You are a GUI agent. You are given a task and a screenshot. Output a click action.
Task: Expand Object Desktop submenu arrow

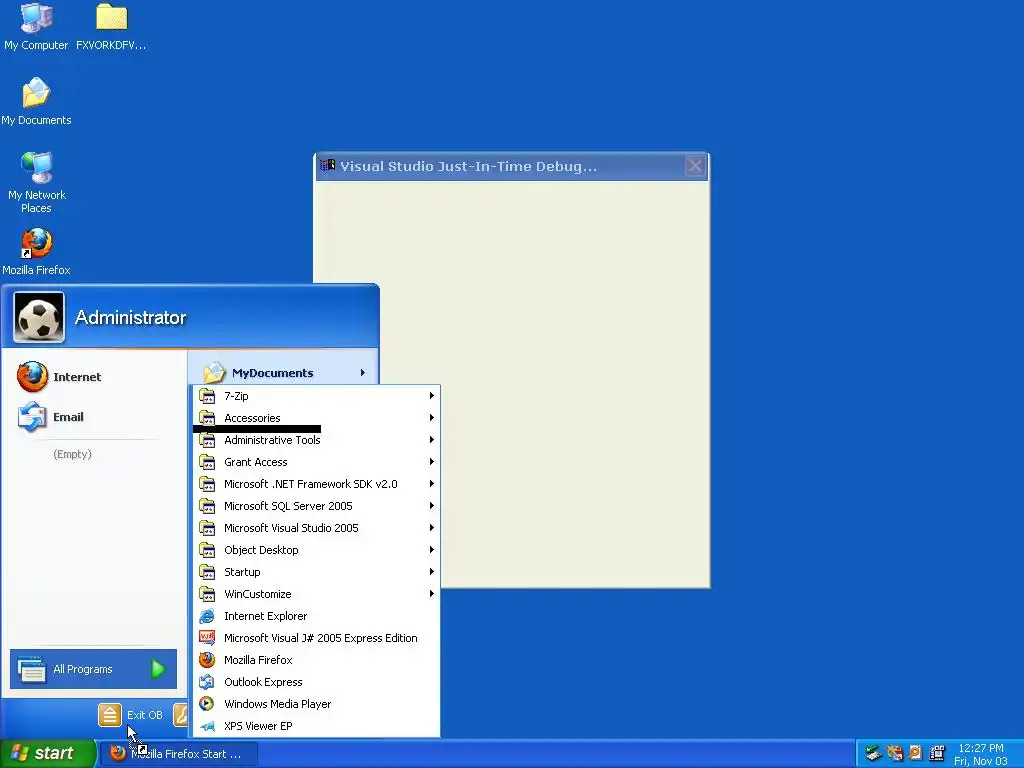432,550
